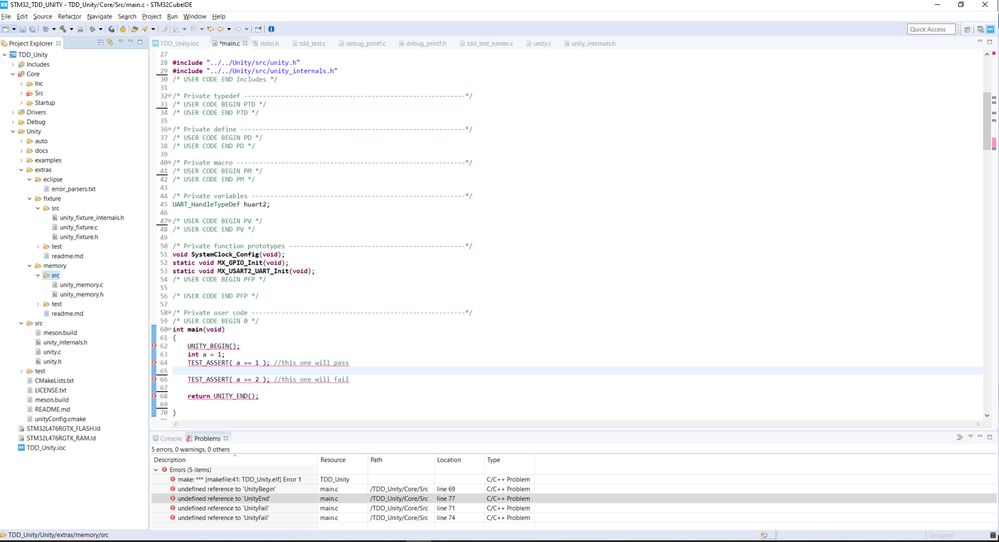Collapse the Errors (5 items) group
Image resolution: width=999 pixels, height=542 pixels.
pyautogui.click(x=156, y=469)
